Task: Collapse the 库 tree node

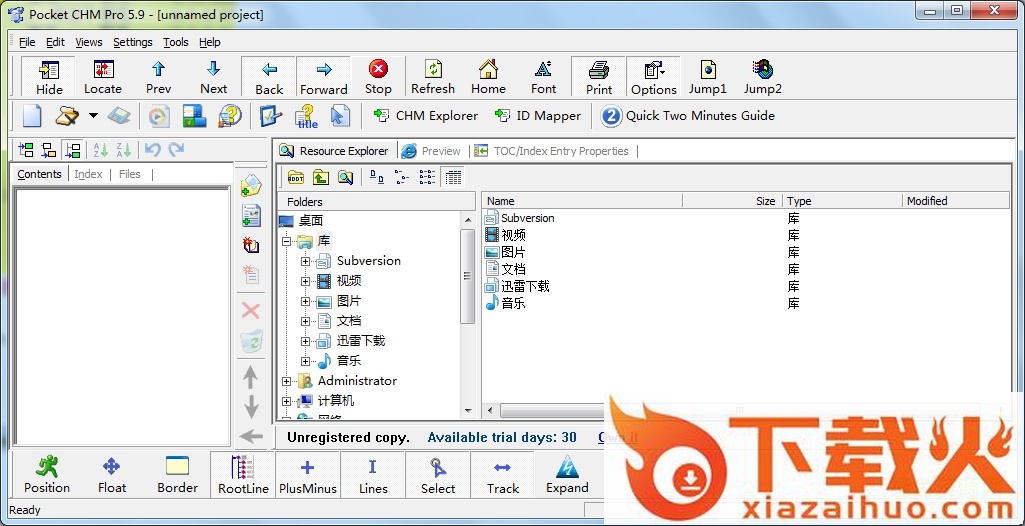Action: click(x=286, y=241)
